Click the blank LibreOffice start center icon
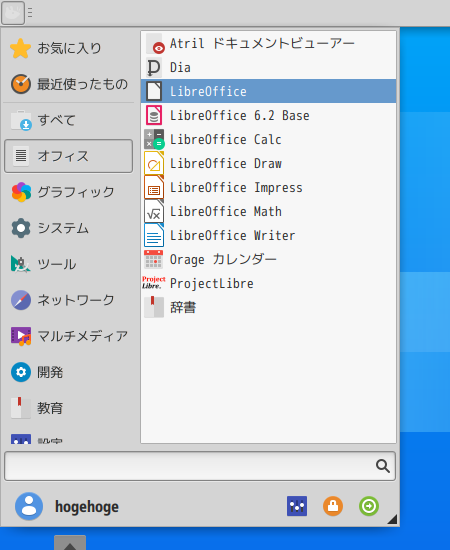 click(x=154, y=91)
